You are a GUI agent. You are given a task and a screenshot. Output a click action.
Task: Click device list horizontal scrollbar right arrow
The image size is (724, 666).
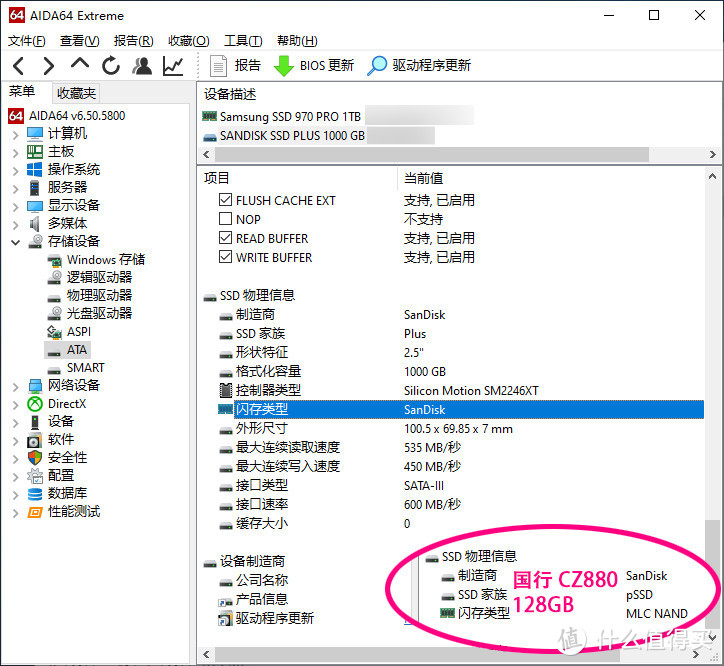click(713, 155)
